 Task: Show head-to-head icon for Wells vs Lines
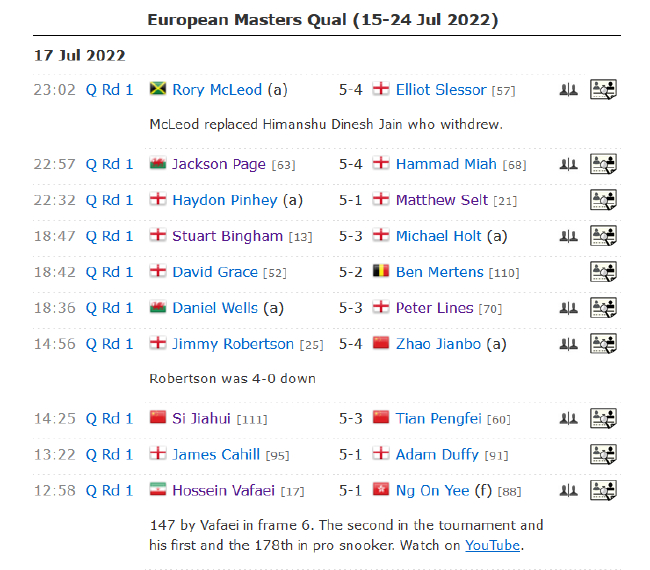click(568, 308)
